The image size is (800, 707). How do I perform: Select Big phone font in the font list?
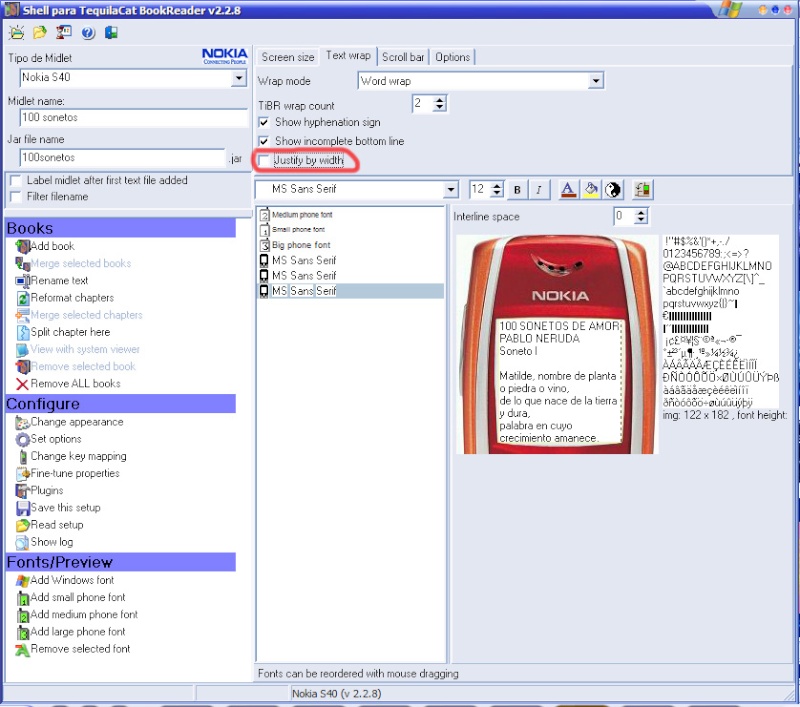coord(302,245)
